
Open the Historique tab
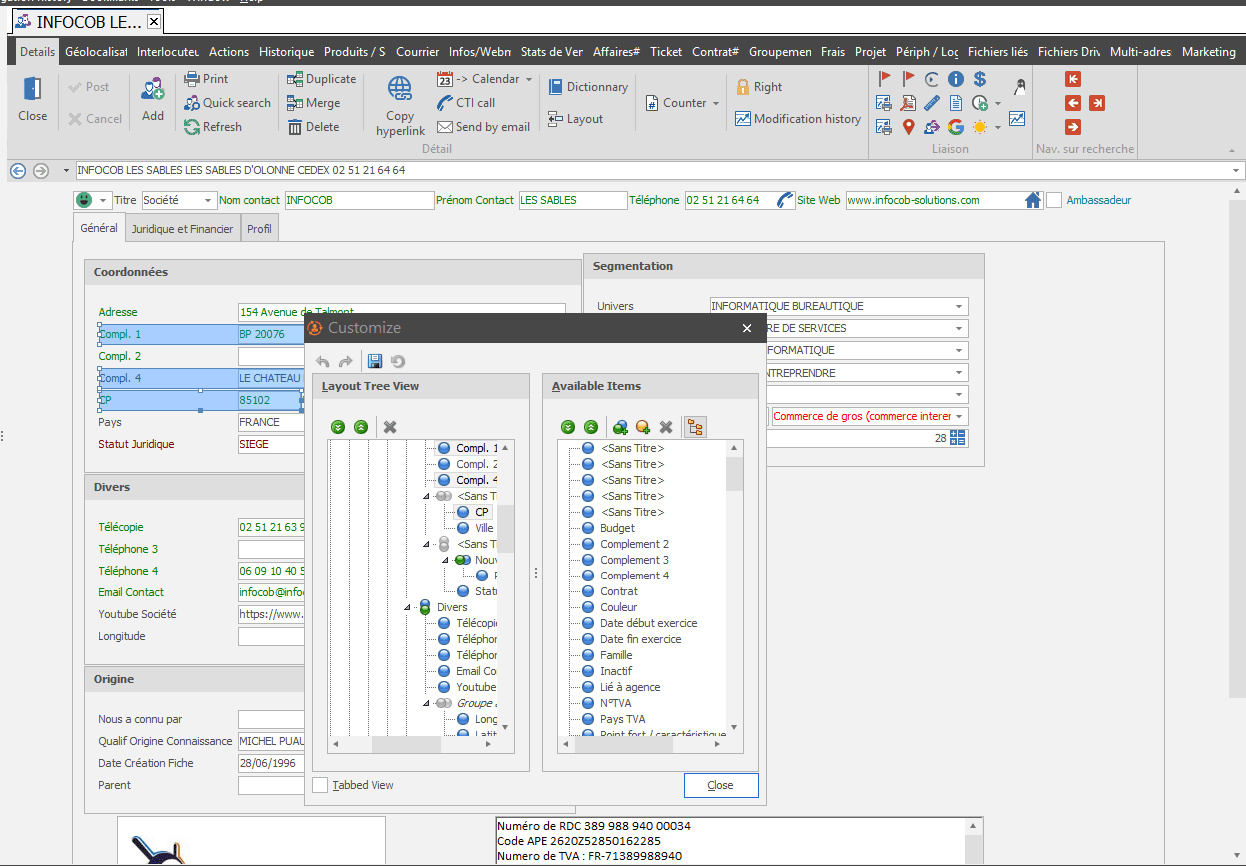click(x=286, y=52)
